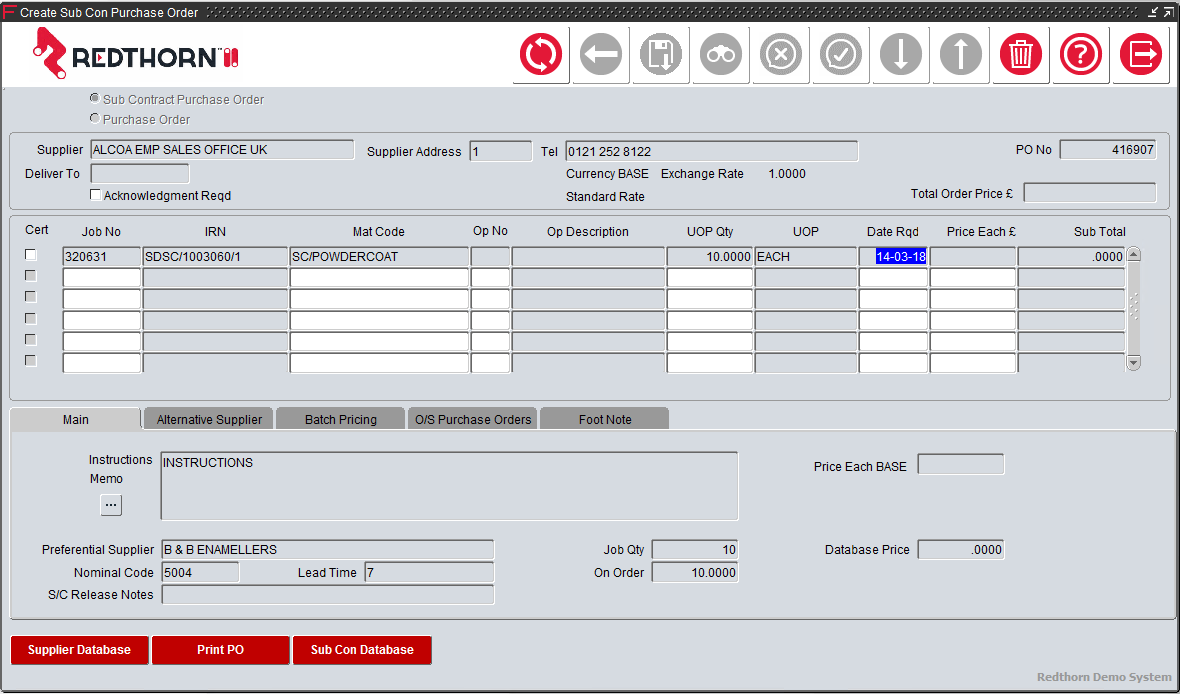Viewport: 1180px width, 694px height.
Task: Select the Purchase Order radio button
Action: [x=94, y=119]
